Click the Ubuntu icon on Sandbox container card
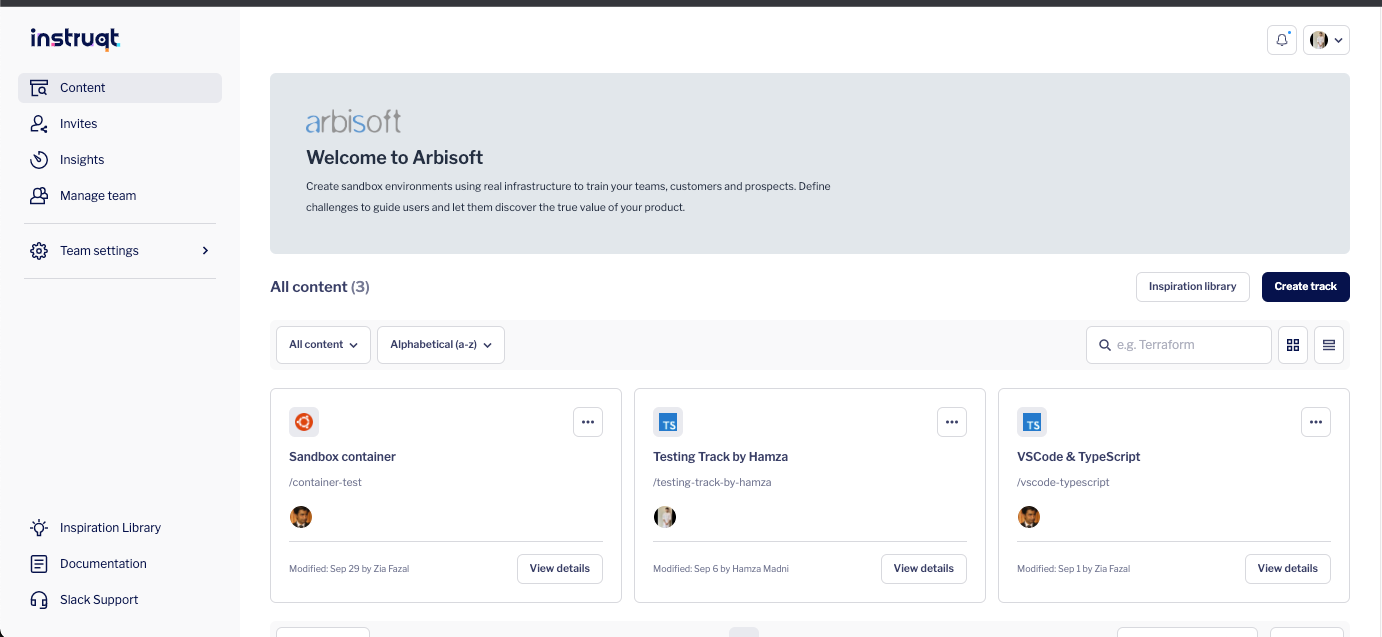 tap(303, 422)
